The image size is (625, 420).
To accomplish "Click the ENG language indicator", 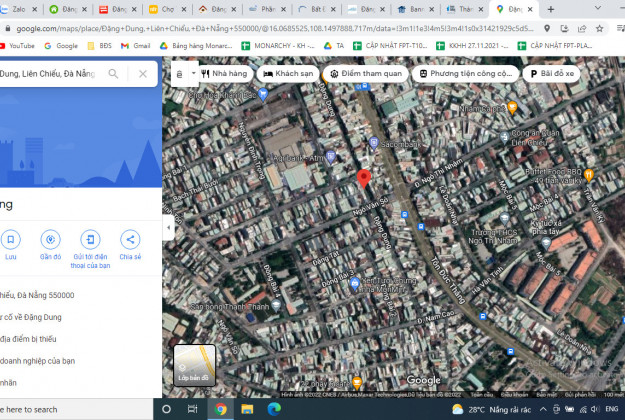I will click(x=612, y=409).
